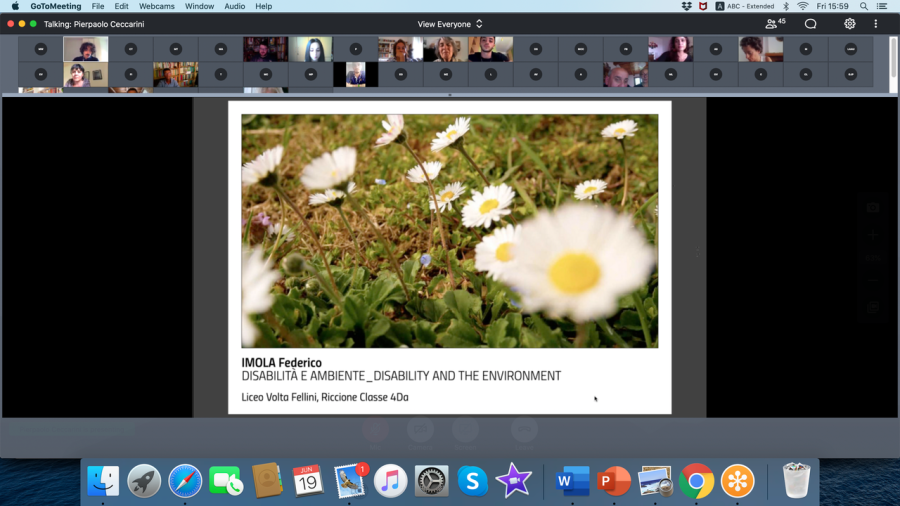Open PowerPoint from the Dock

click(614, 481)
